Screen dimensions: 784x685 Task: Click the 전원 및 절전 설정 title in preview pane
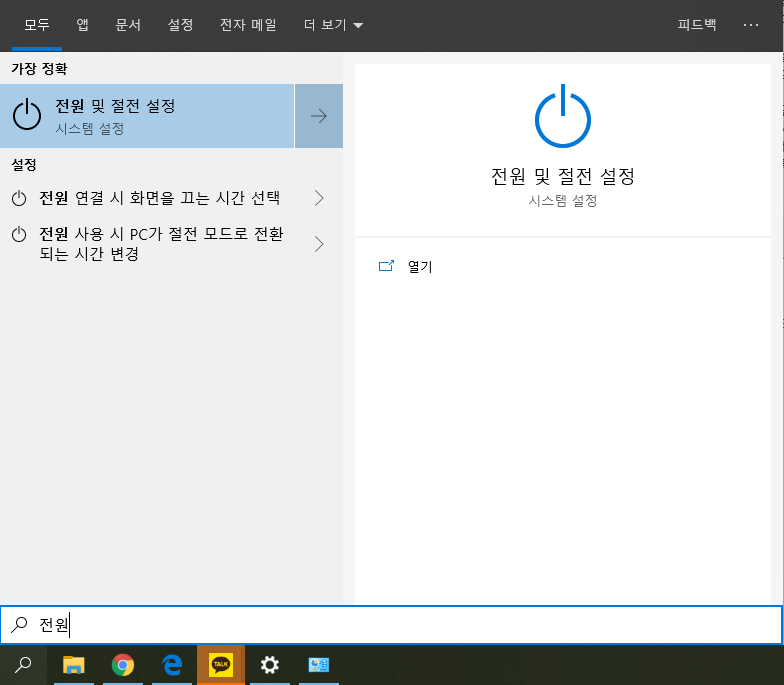pos(563,176)
